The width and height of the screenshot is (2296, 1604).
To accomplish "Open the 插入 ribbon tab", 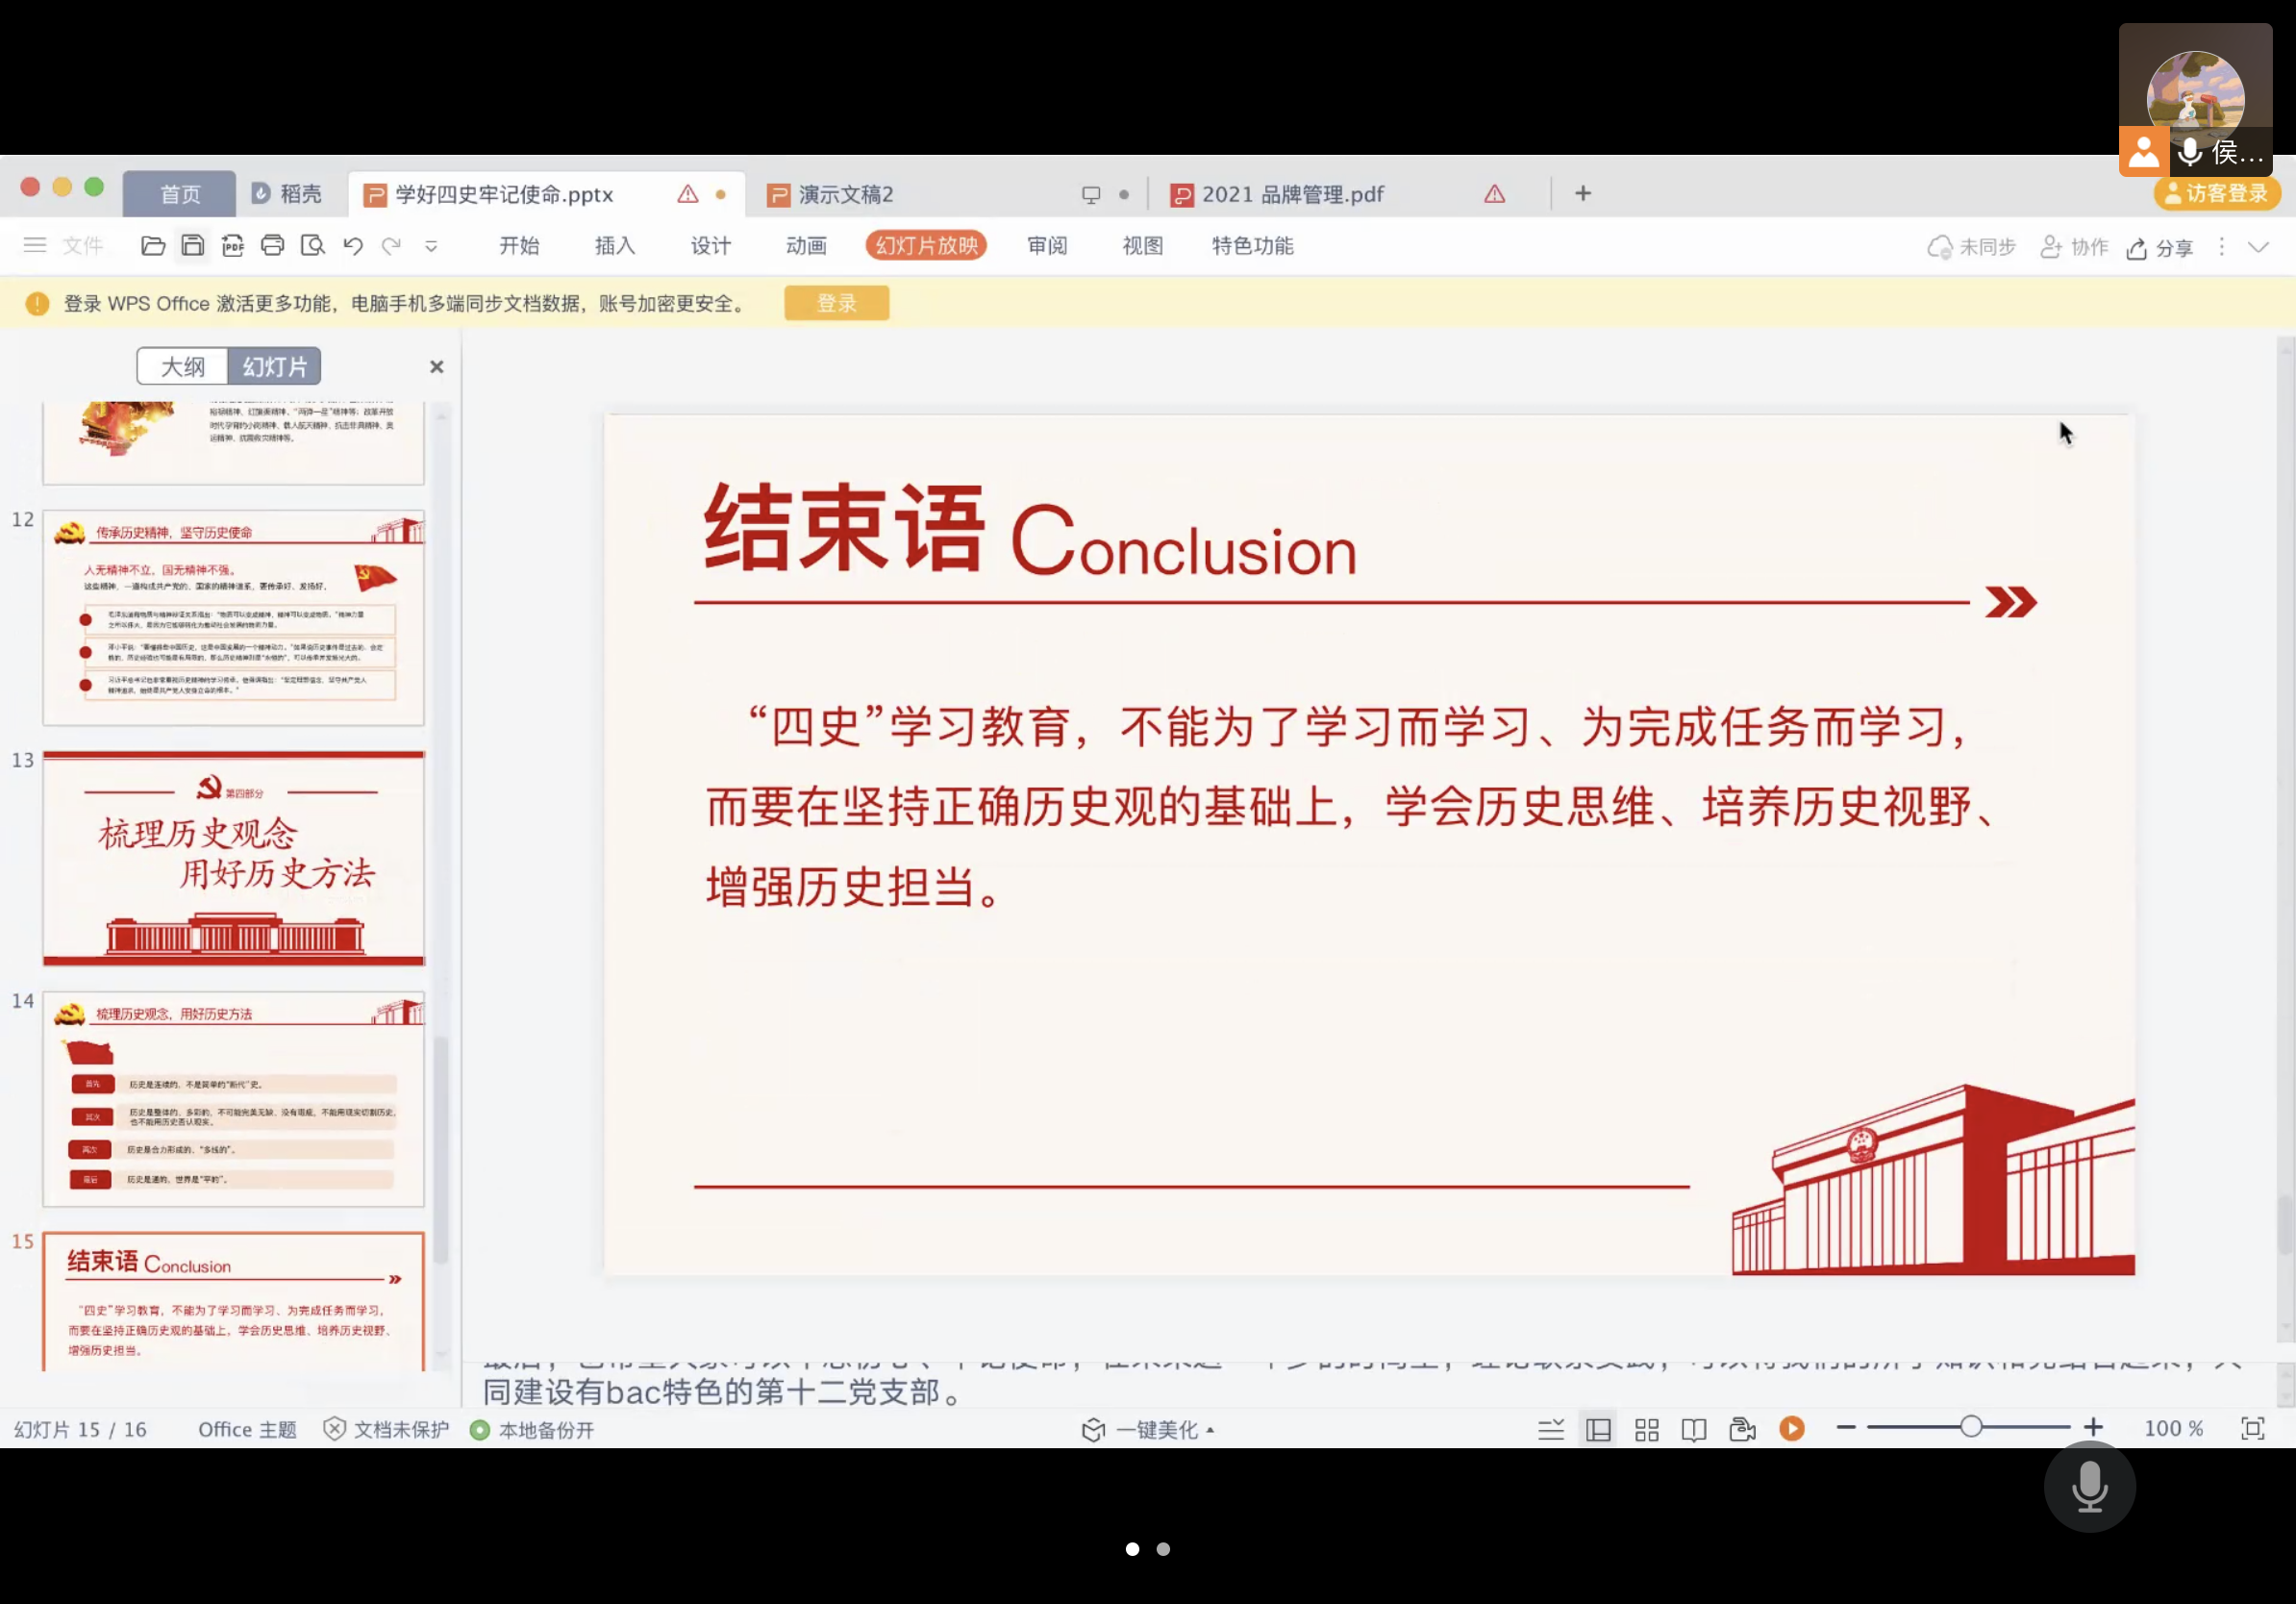I will click(615, 246).
